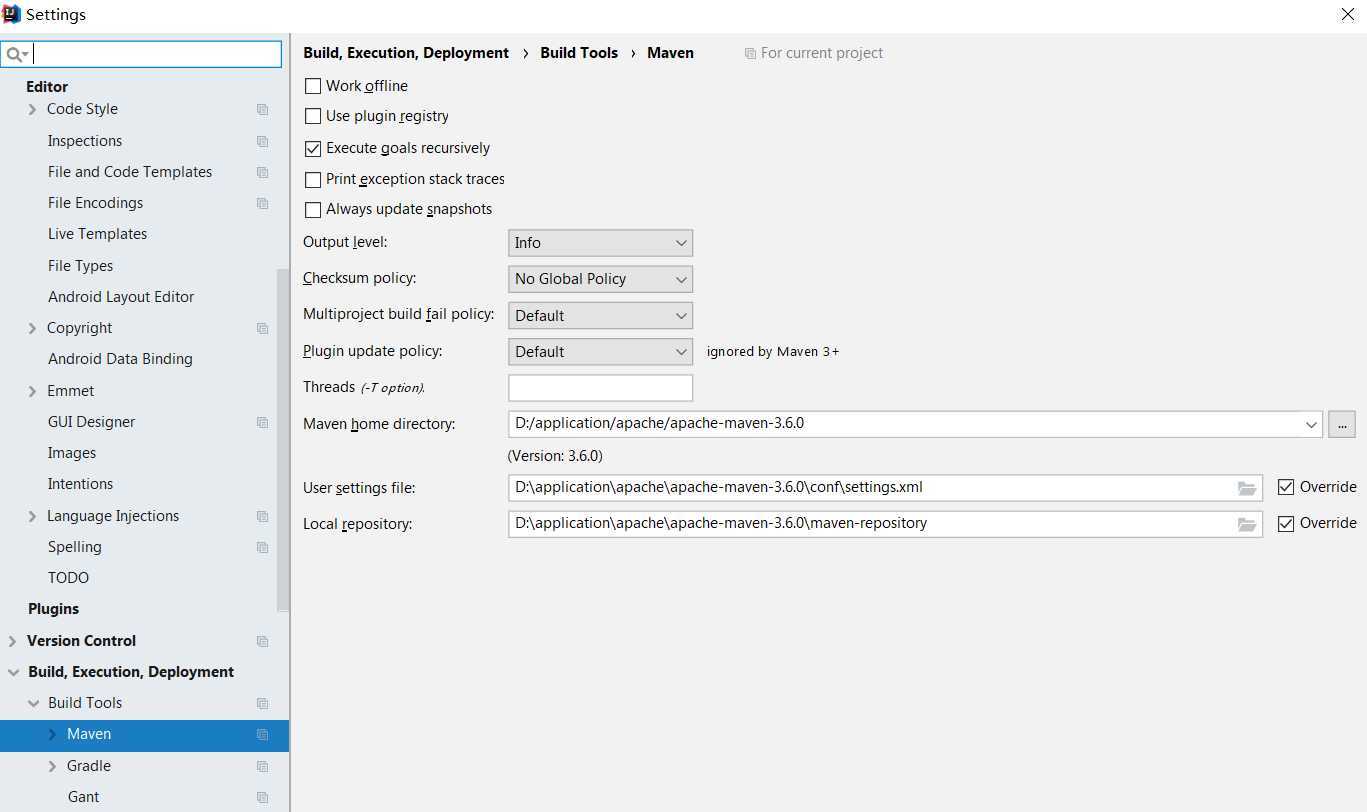Click the project icon beside Gradle

click(262, 766)
